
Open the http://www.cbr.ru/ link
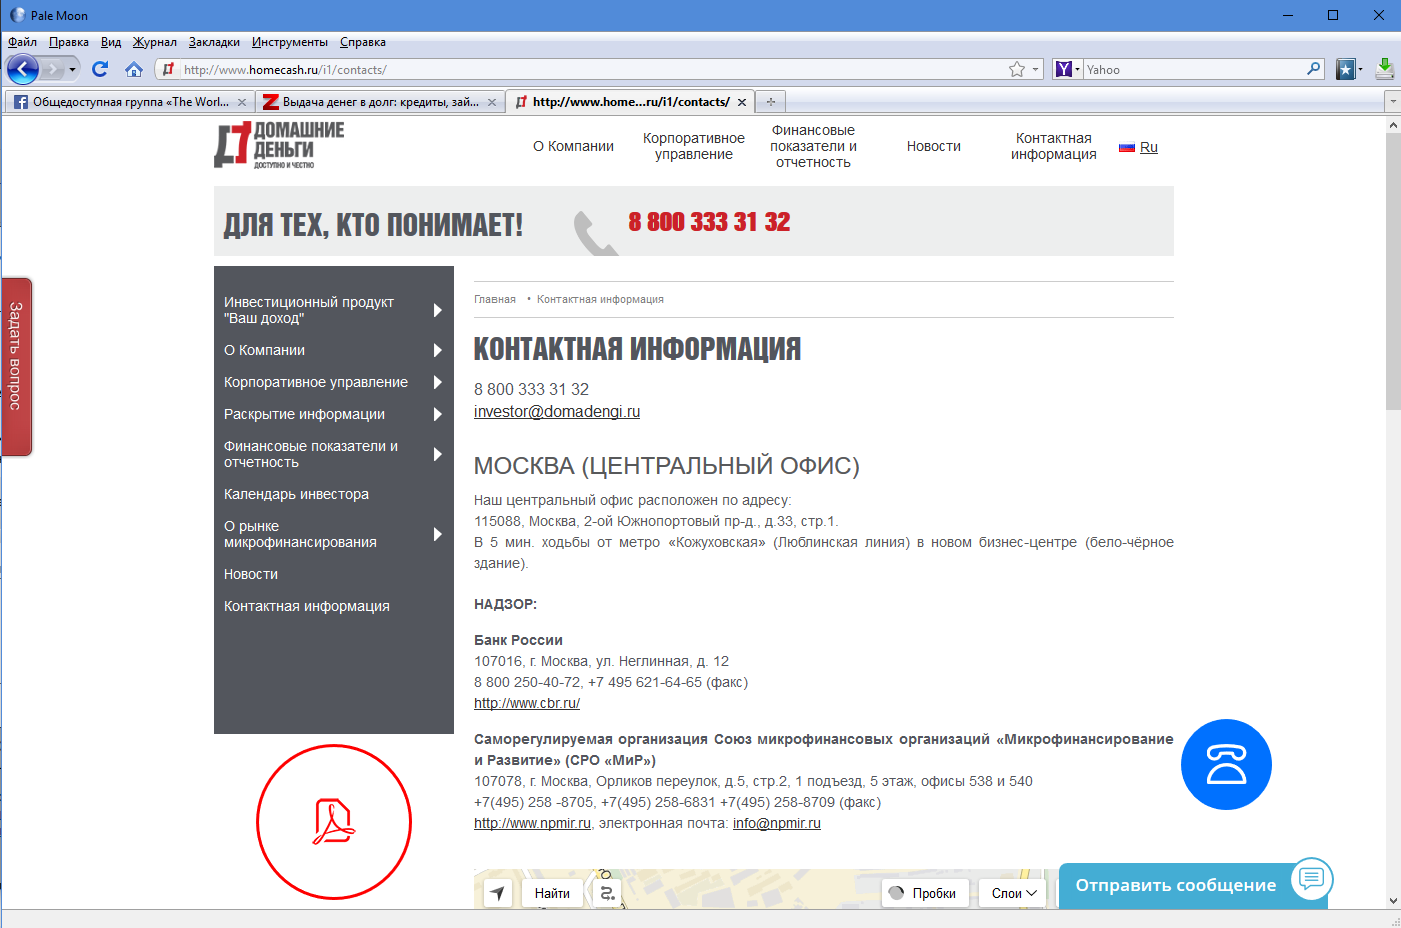(527, 703)
